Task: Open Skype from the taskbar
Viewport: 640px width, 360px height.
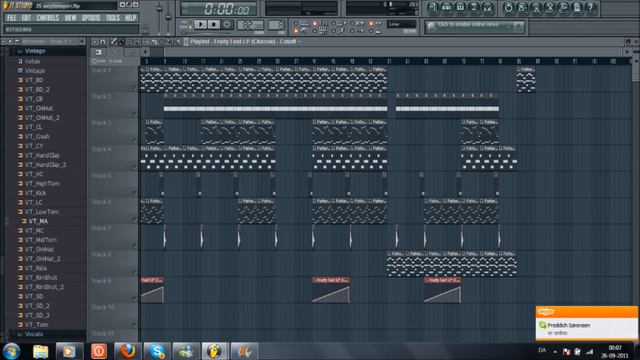Action: point(157,351)
